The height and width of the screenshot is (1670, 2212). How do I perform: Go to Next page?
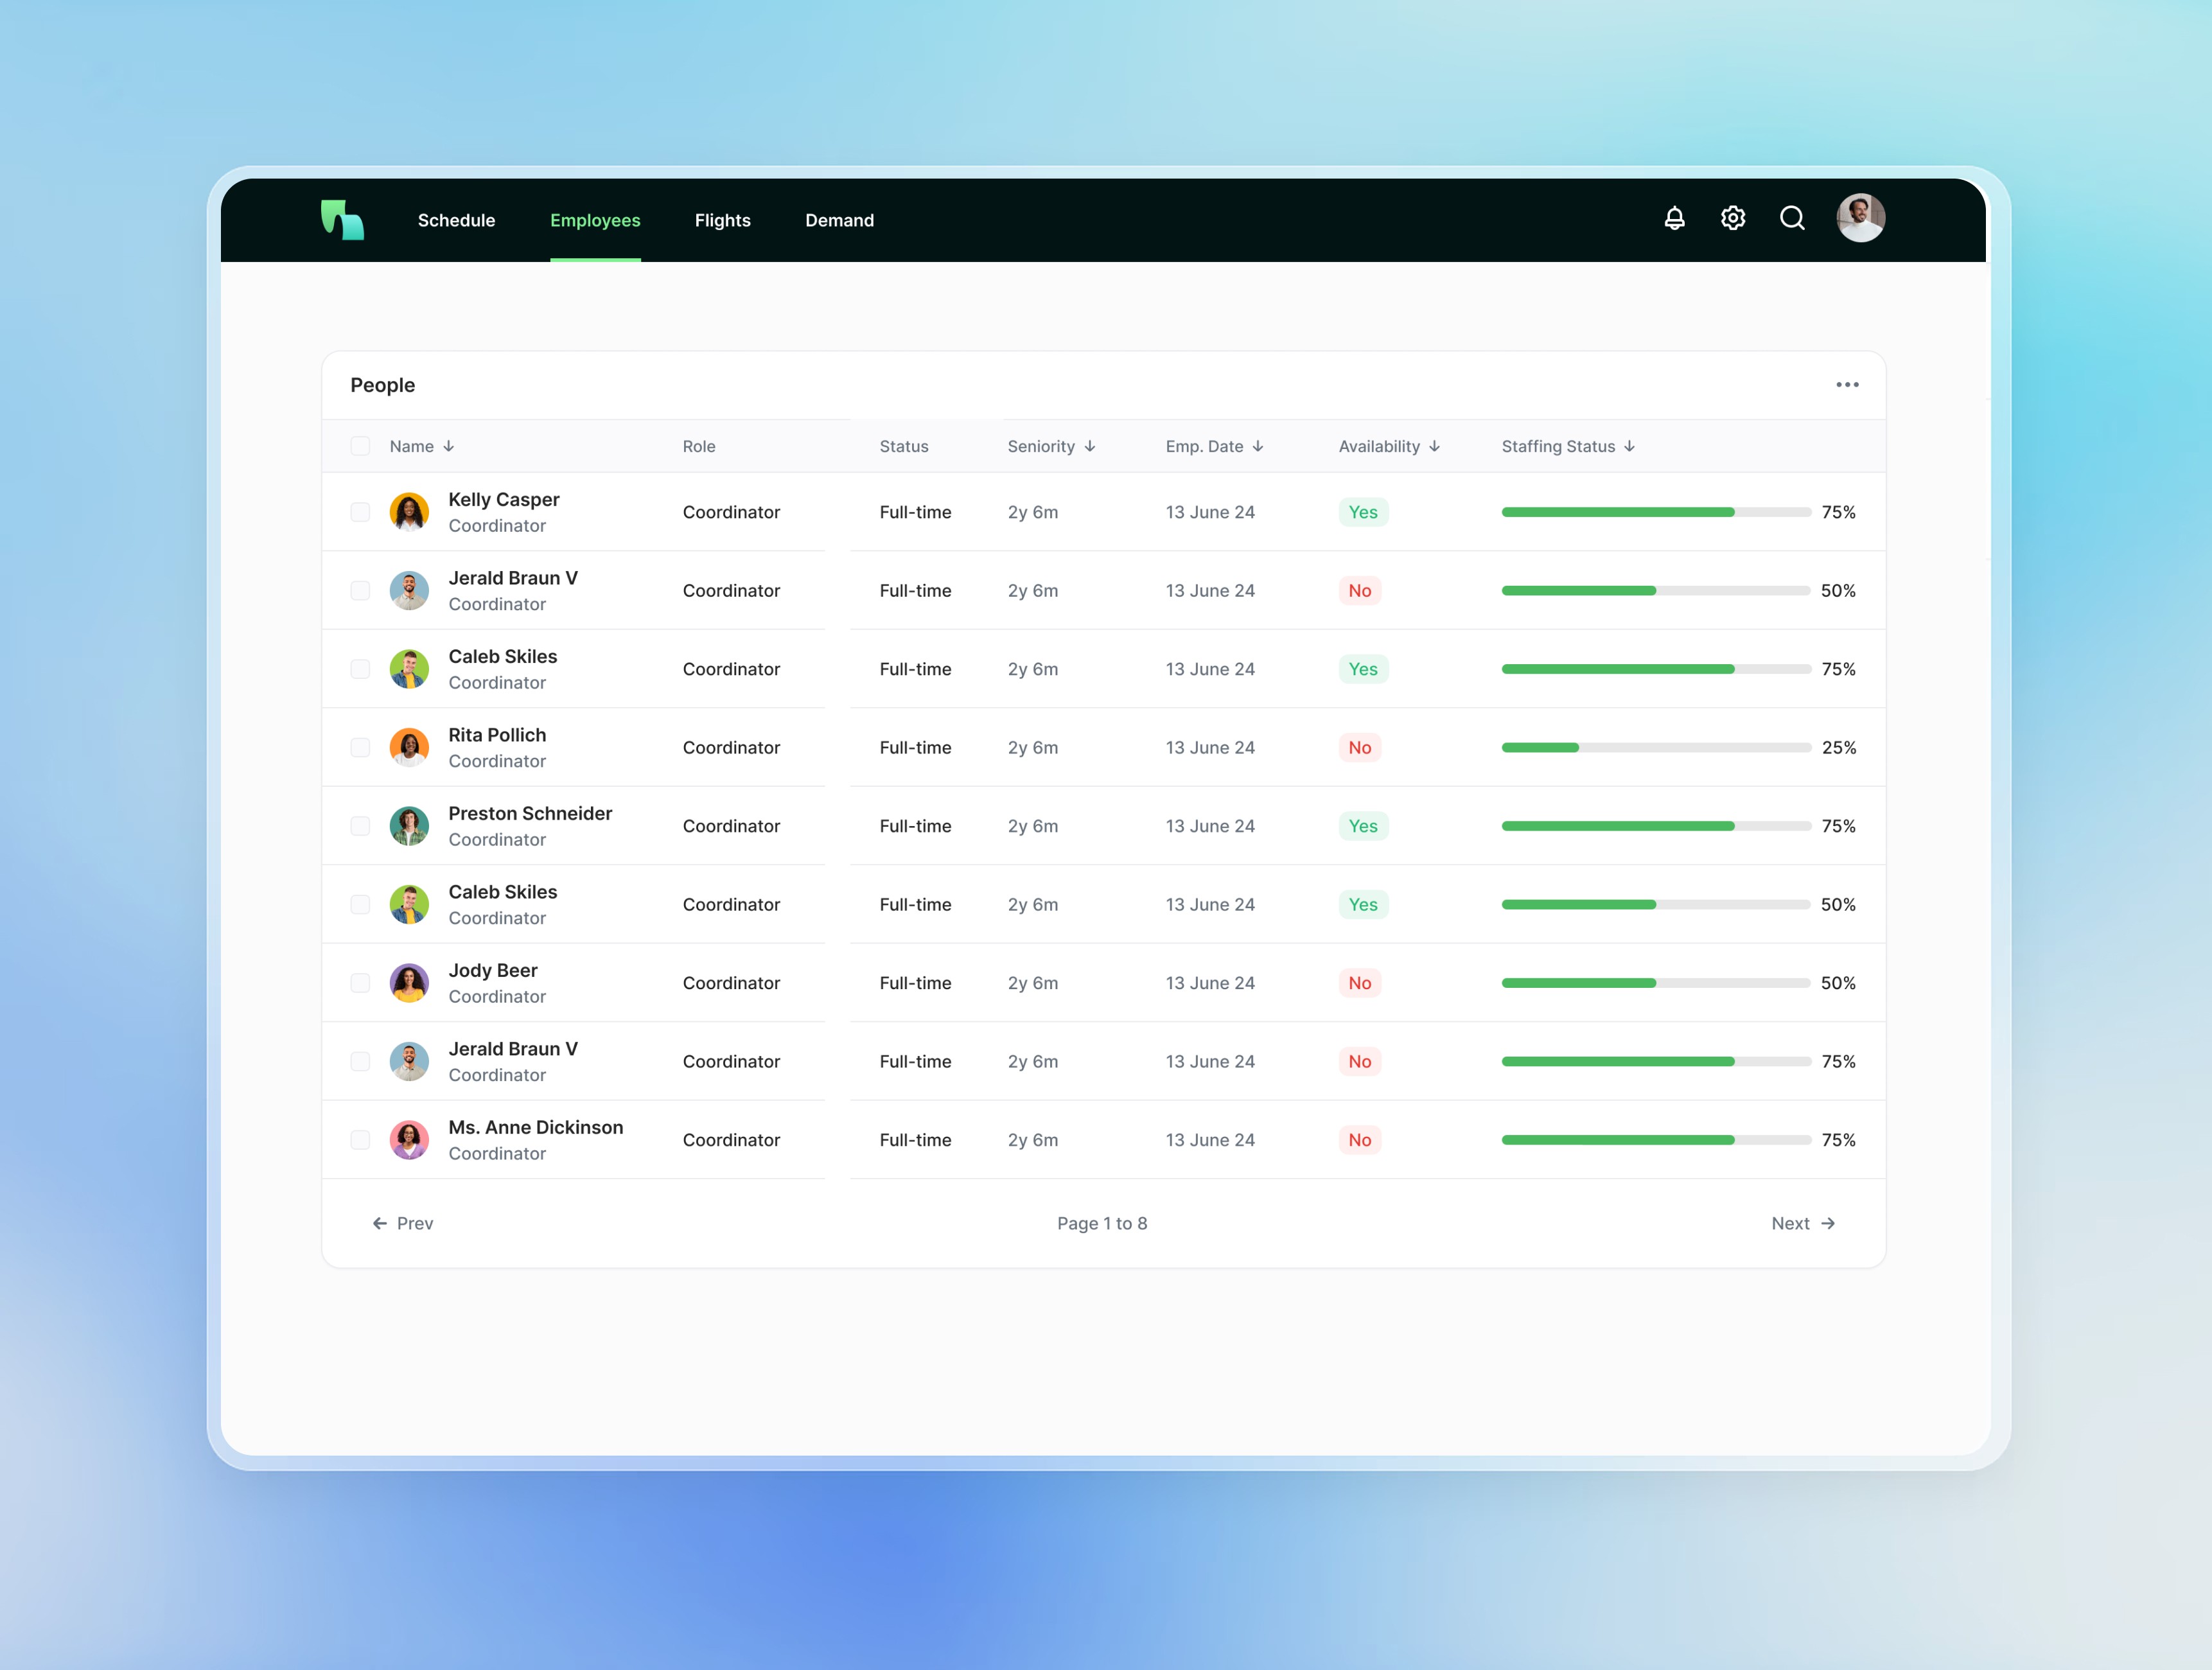[1802, 1223]
